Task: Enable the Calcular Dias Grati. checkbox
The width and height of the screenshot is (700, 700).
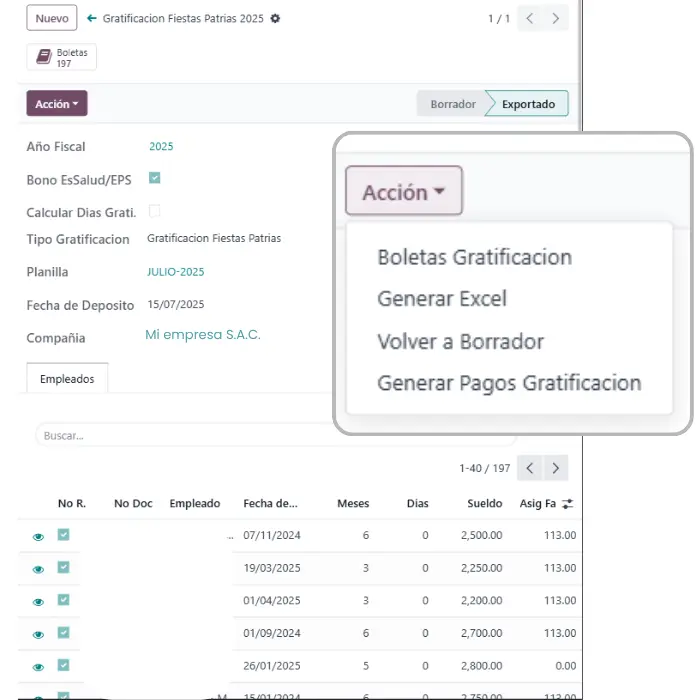Action: 154,211
